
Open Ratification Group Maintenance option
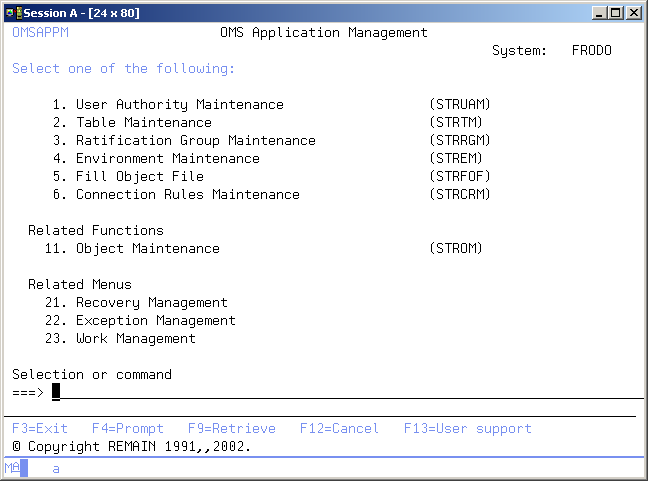point(195,141)
